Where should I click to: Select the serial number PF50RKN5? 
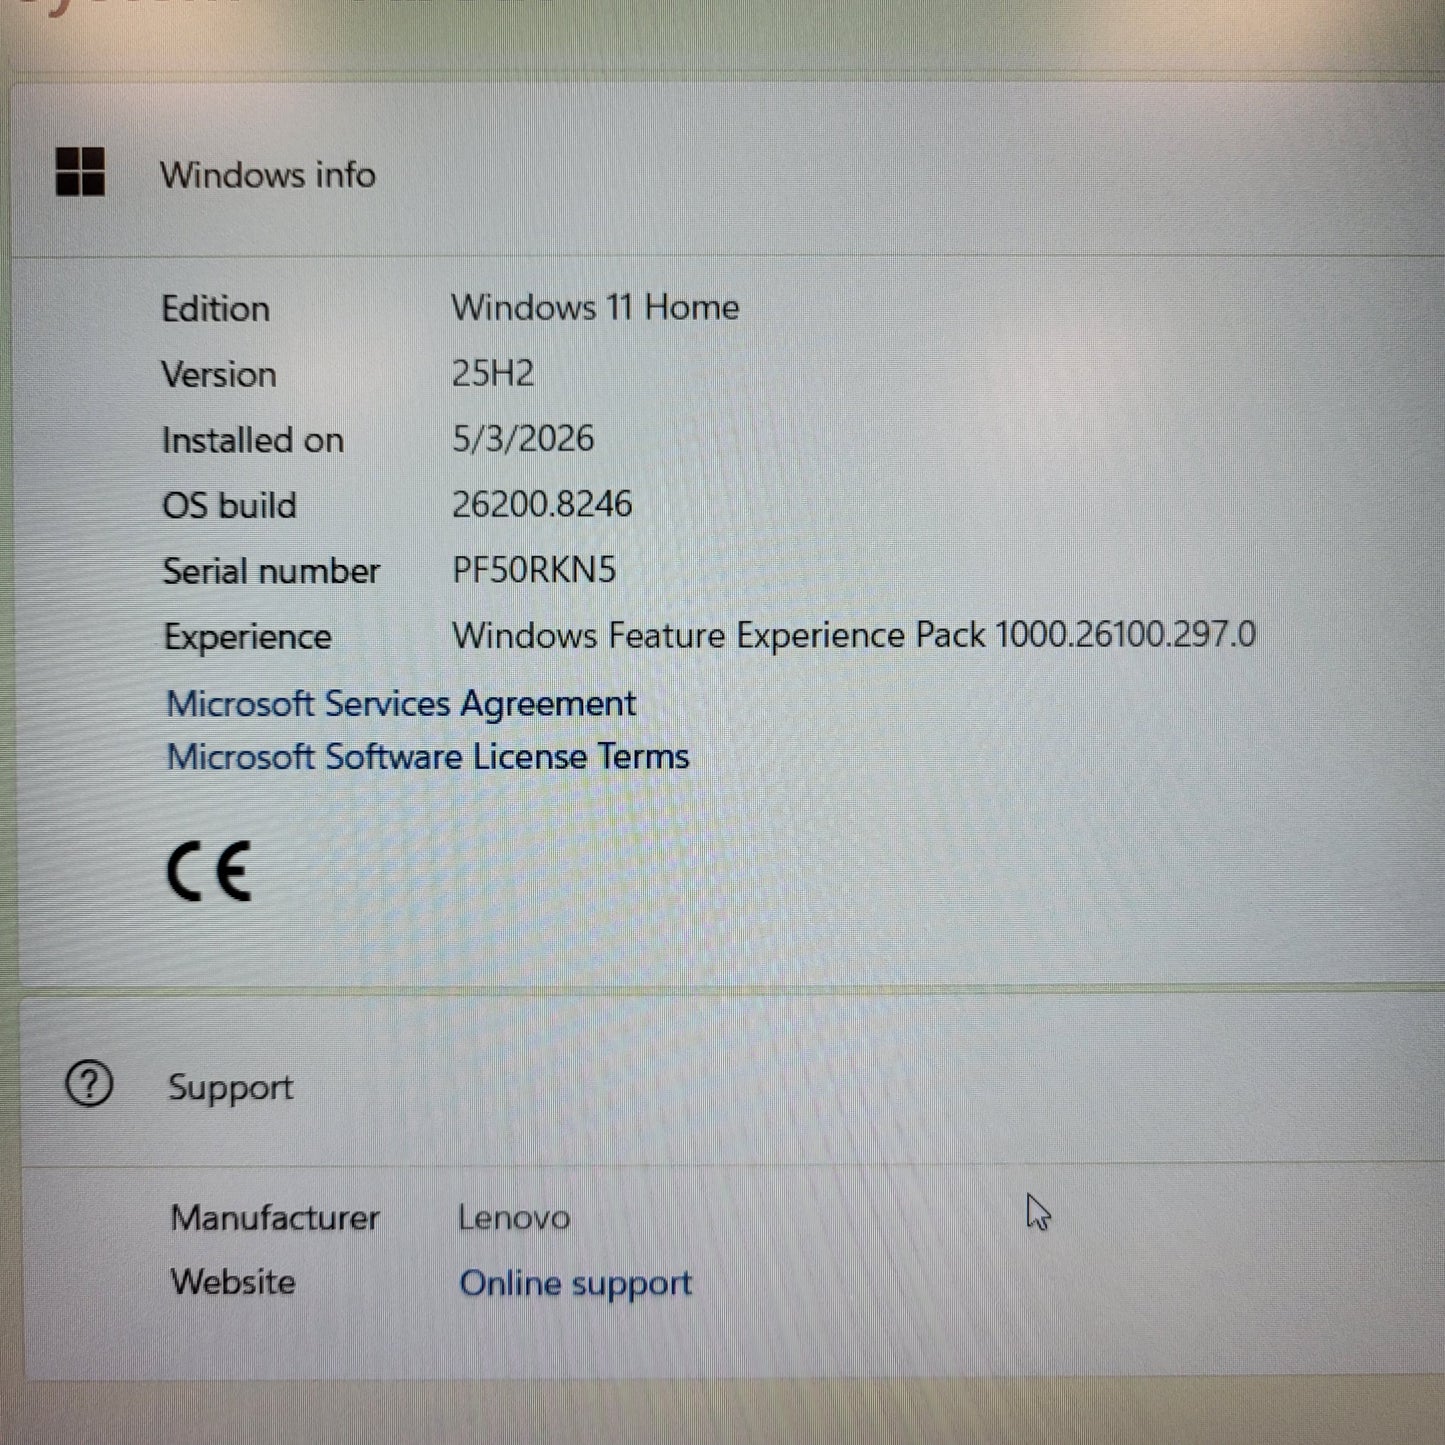[x=534, y=570]
